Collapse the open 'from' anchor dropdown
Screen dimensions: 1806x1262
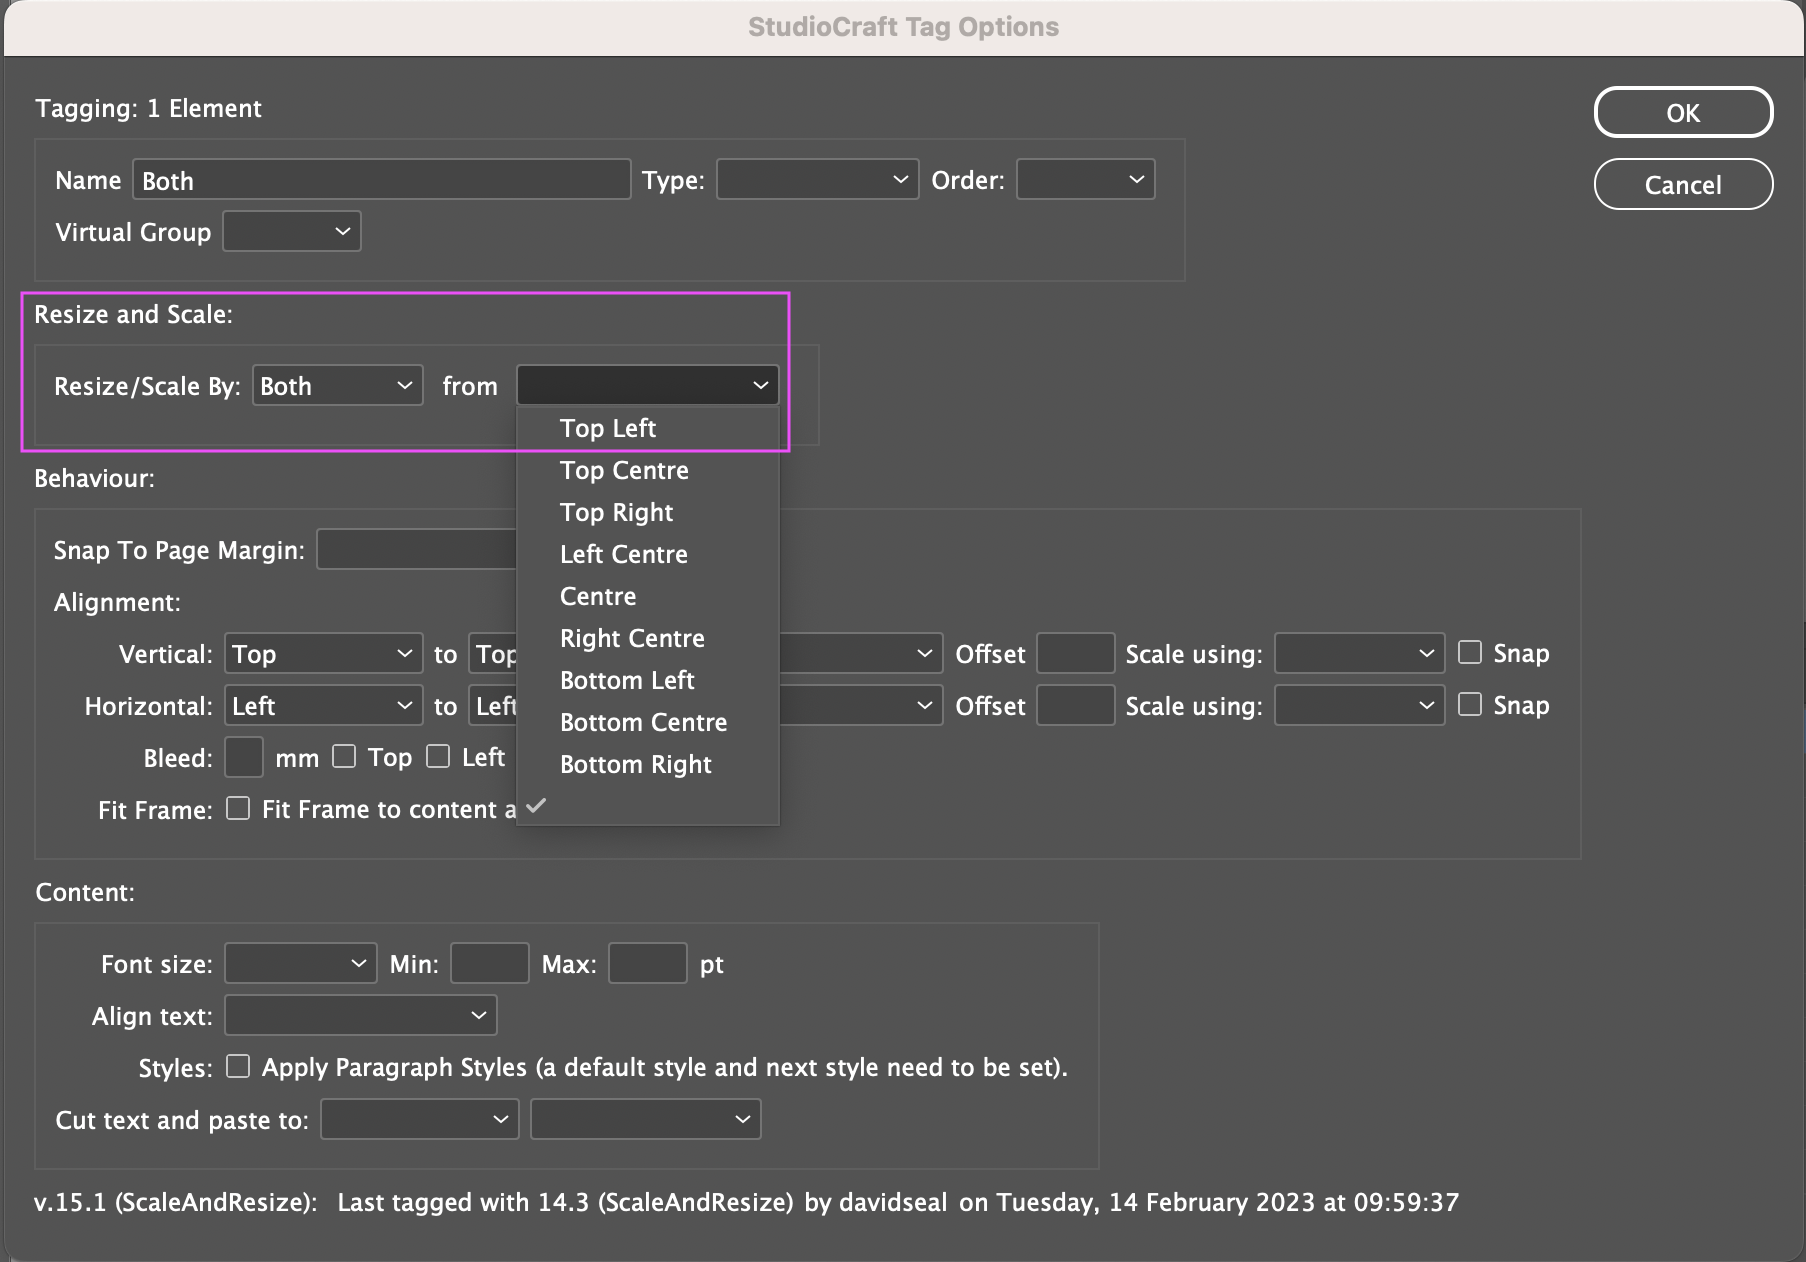pyautogui.click(x=647, y=386)
